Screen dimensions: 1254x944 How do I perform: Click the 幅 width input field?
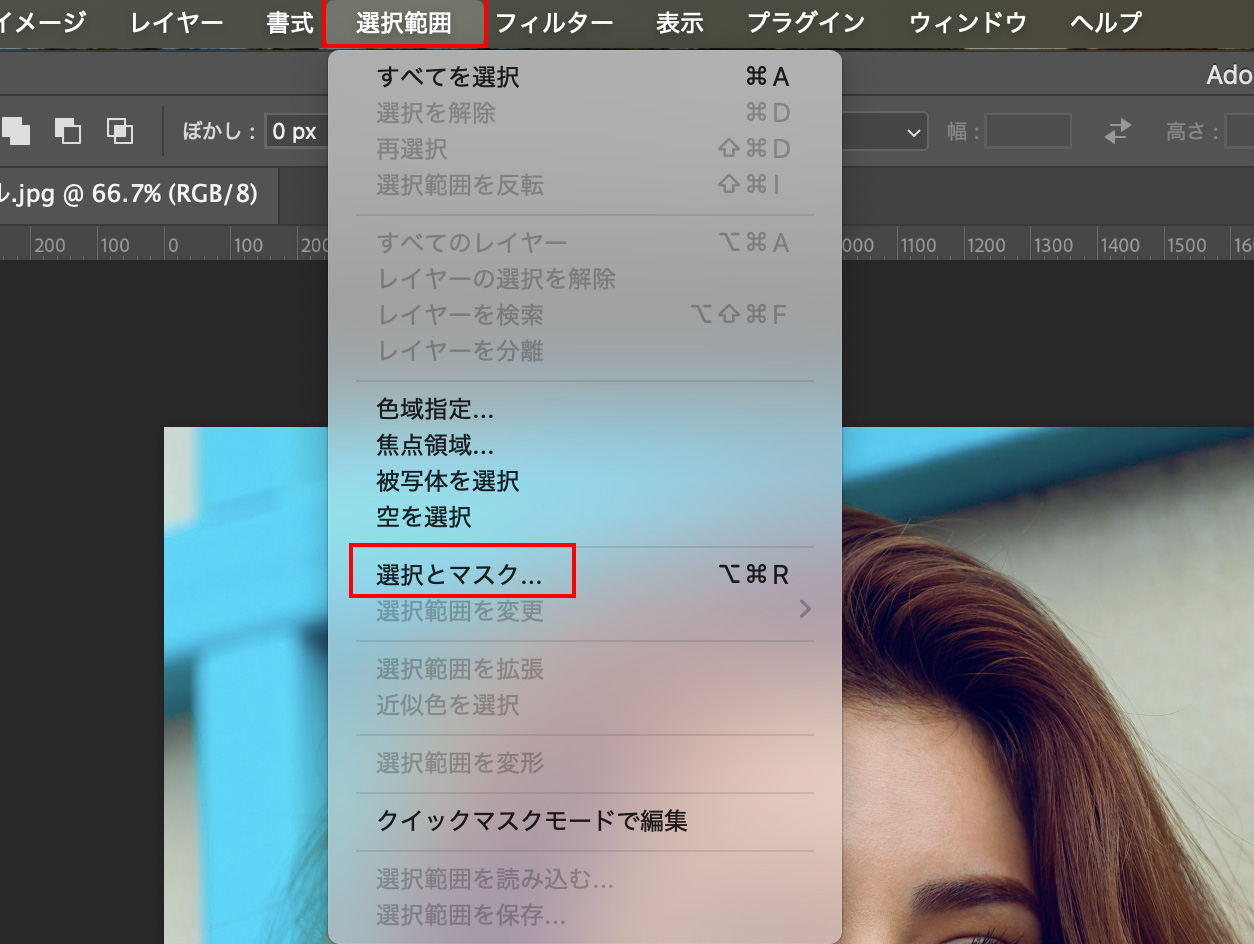[1028, 131]
